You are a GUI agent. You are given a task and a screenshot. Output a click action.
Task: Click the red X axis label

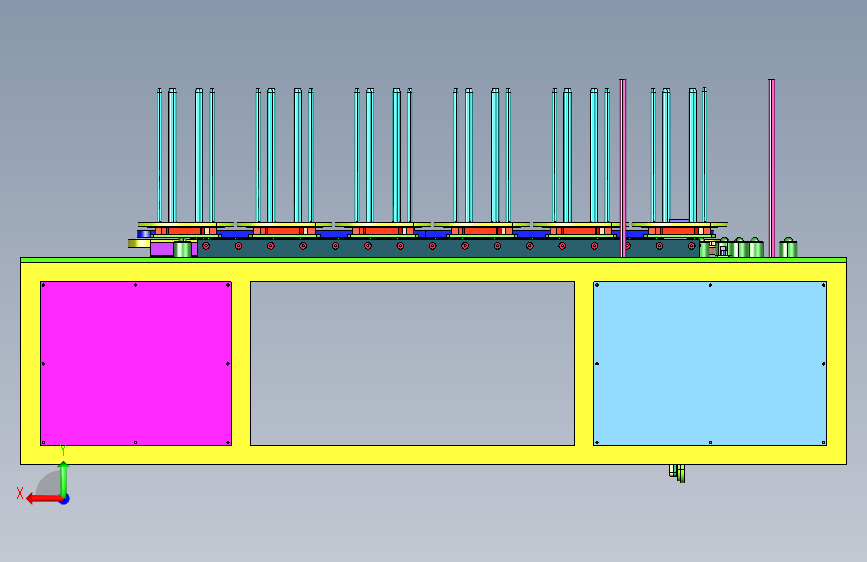click(20, 493)
